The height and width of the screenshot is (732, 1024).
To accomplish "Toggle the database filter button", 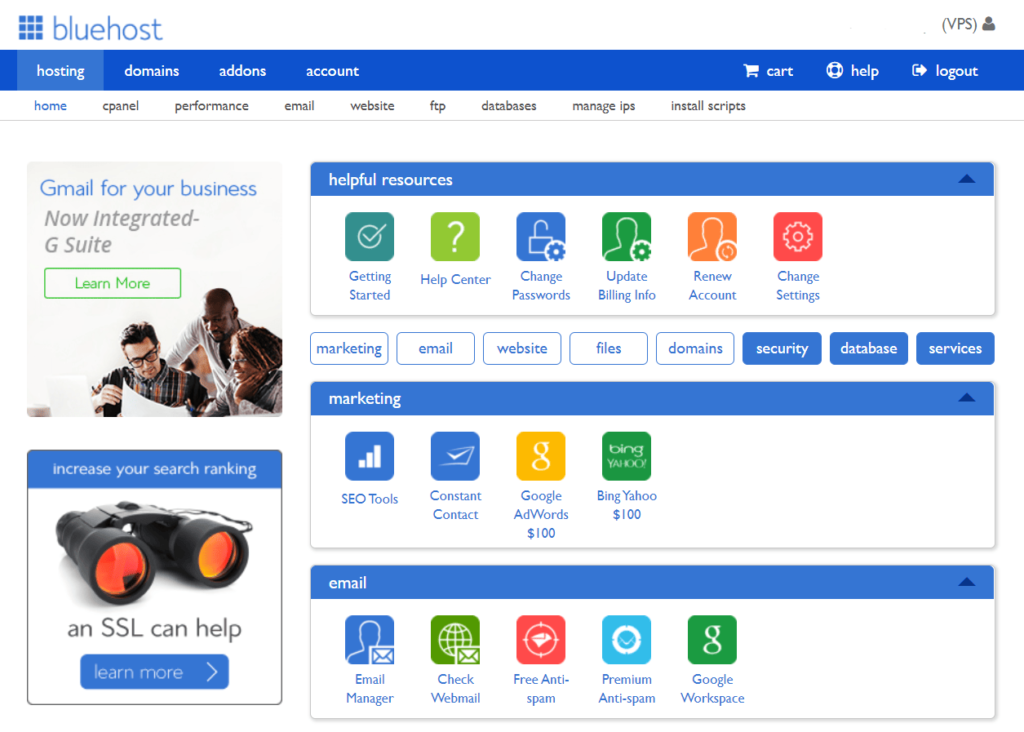I will pos(869,348).
